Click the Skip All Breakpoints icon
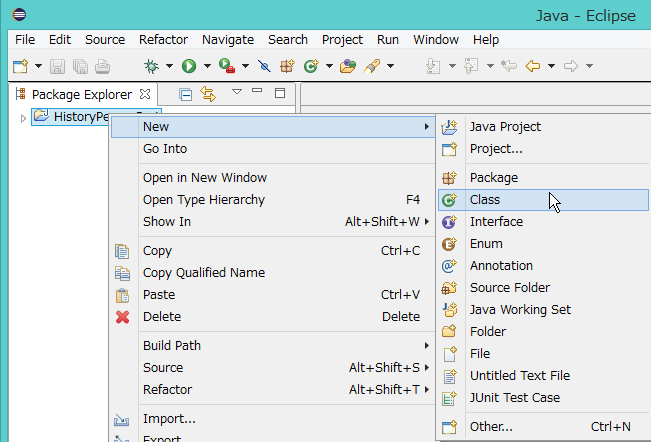The image size is (651, 442). [264, 66]
